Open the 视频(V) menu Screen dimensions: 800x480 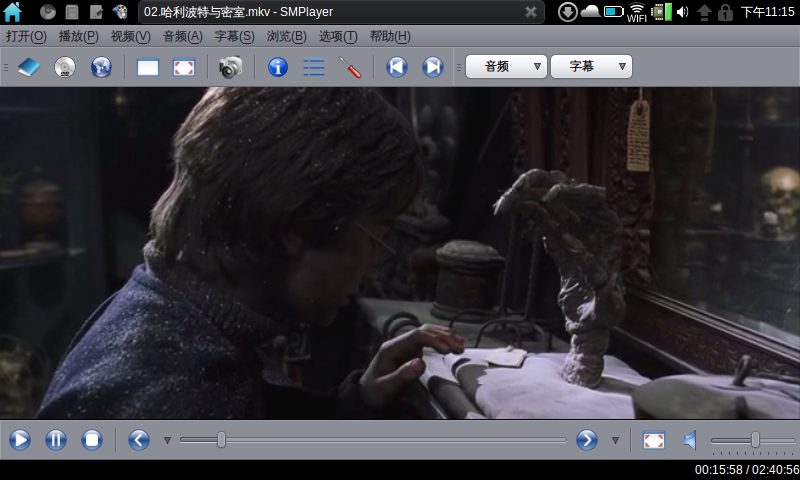[131, 36]
